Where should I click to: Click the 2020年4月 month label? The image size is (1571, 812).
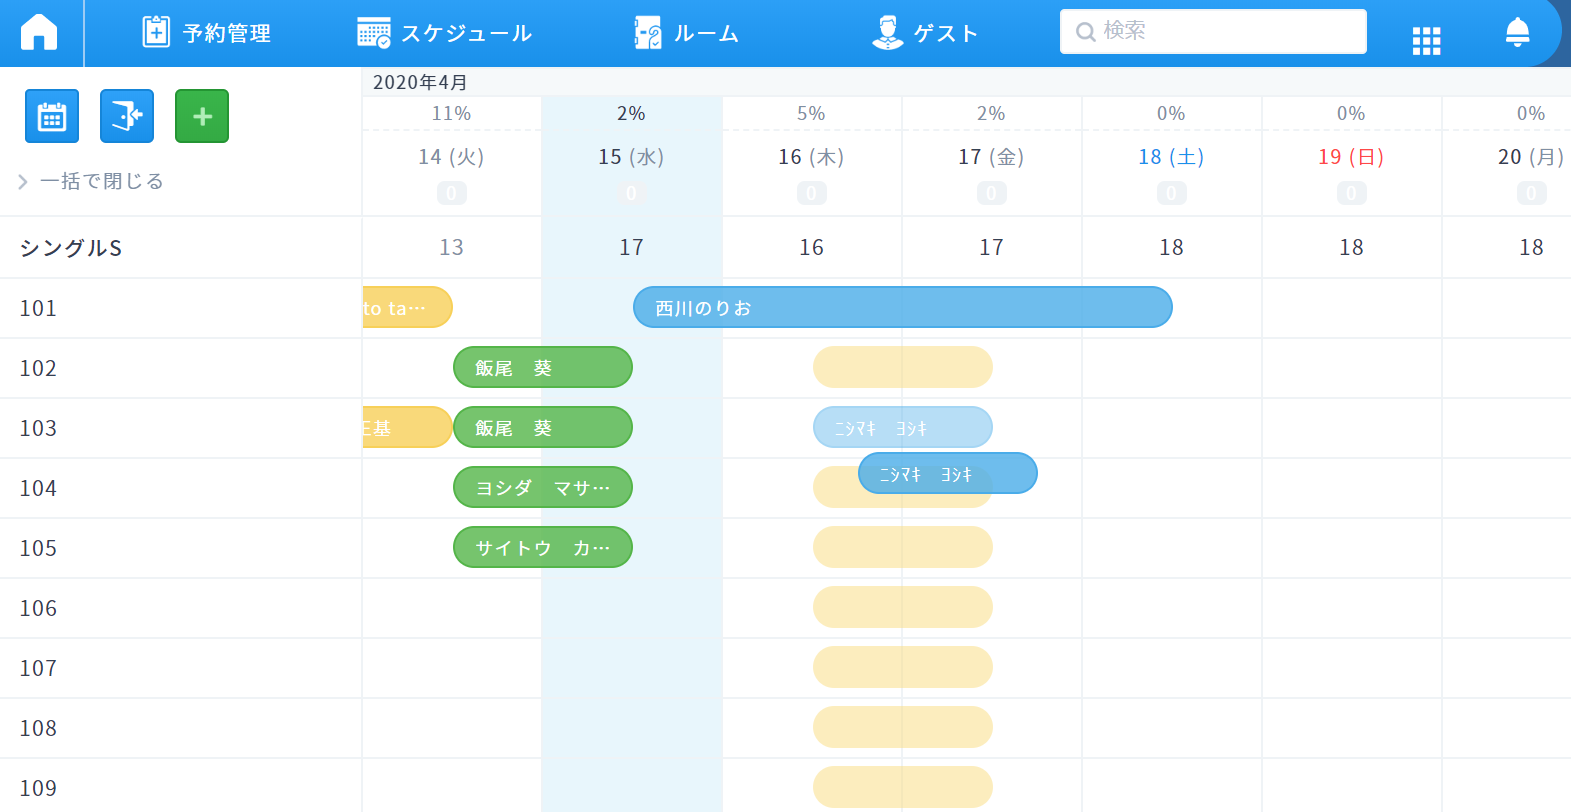click(420, 82)
